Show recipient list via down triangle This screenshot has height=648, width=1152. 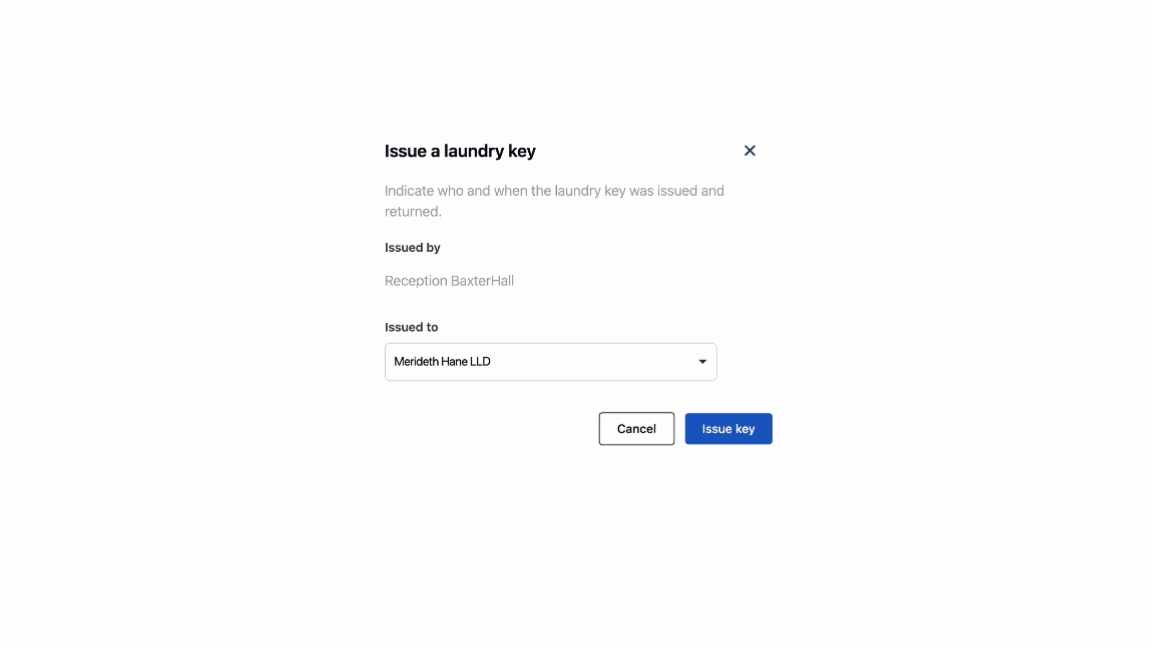[702, 362]
